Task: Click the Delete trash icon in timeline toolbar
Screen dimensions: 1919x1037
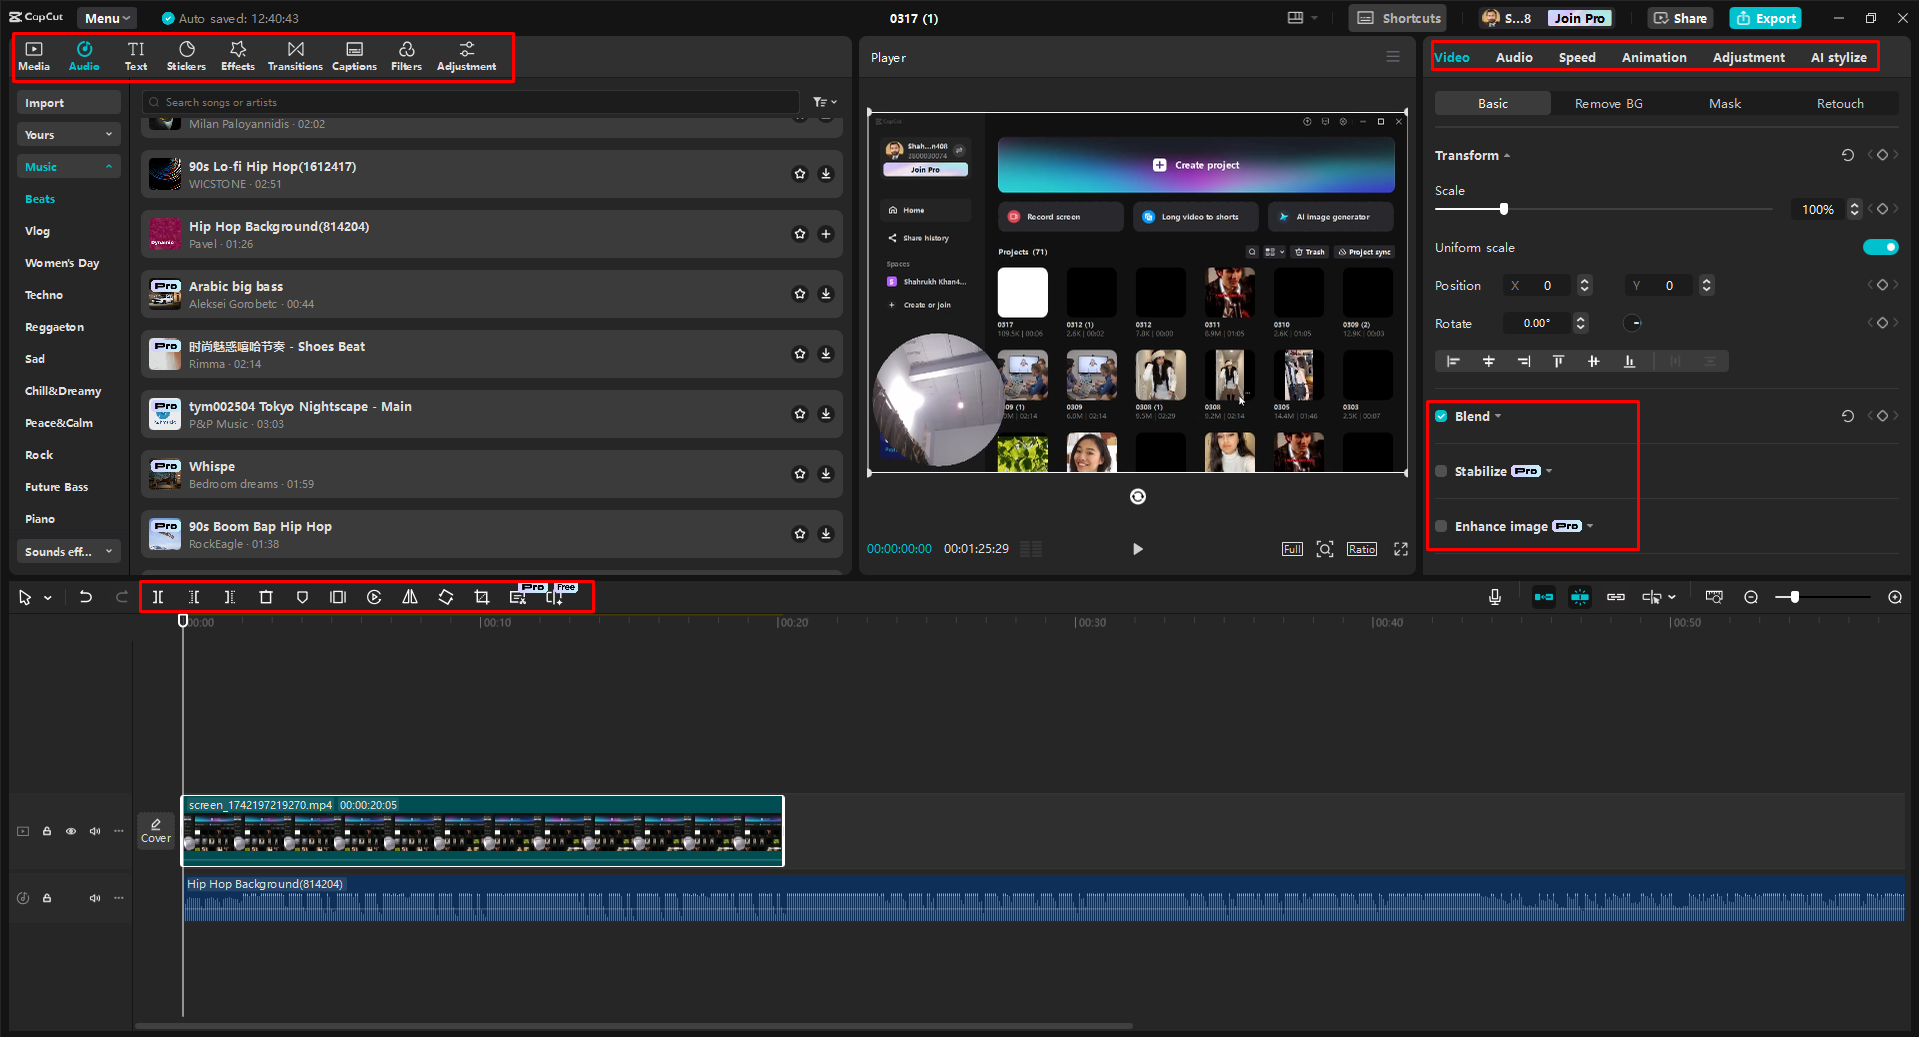Action: pos(266,597)
